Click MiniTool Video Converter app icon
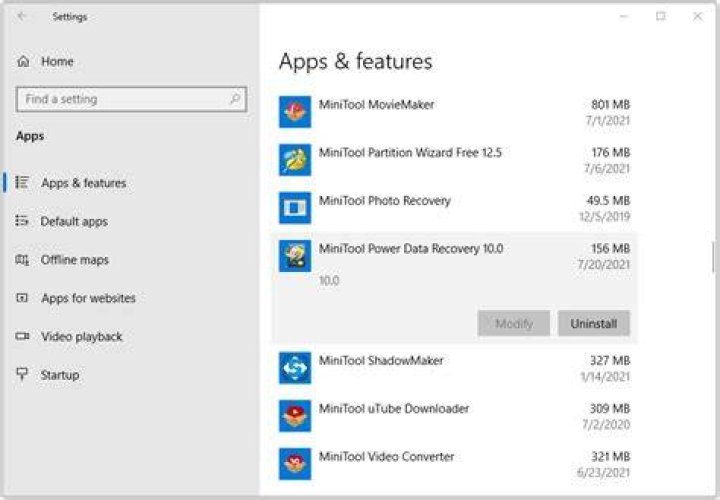Viewport: 720px width, 500px height. [295, 464]
